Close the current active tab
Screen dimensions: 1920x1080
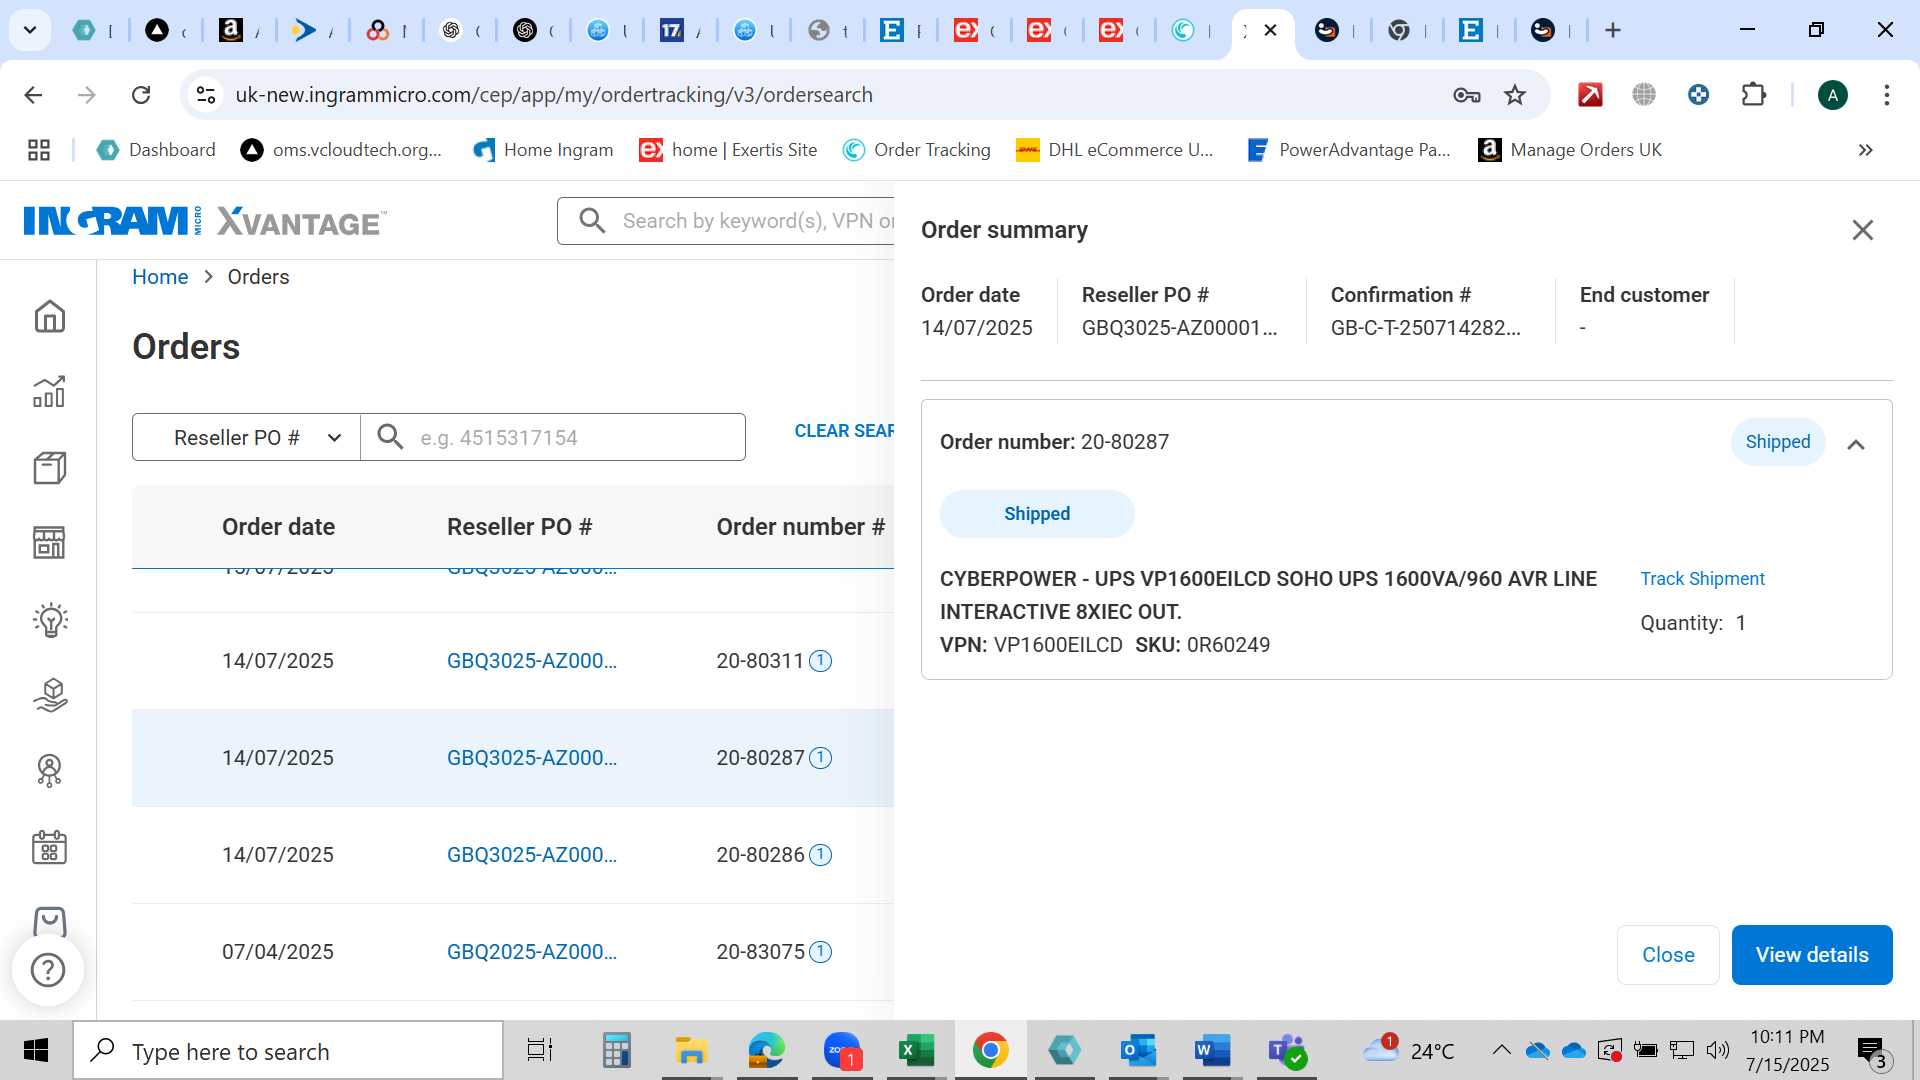tap(1271, 30)
